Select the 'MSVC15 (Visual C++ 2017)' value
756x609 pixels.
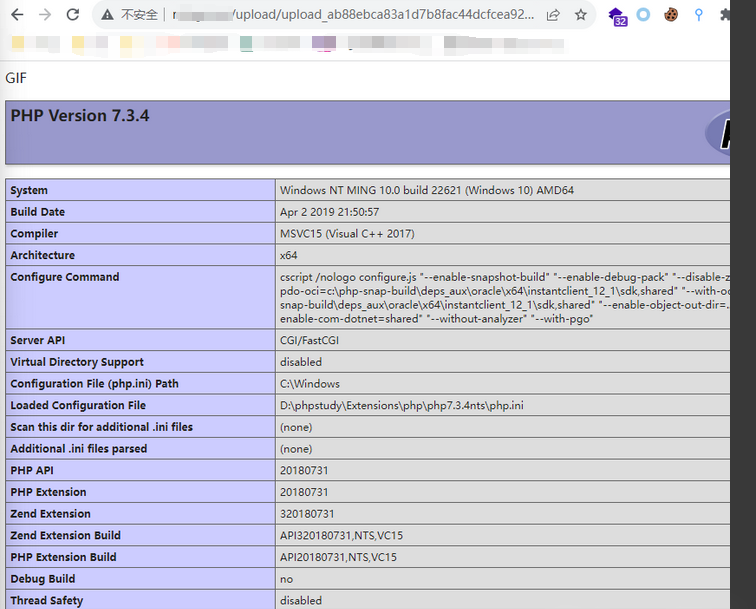[347, 234]
